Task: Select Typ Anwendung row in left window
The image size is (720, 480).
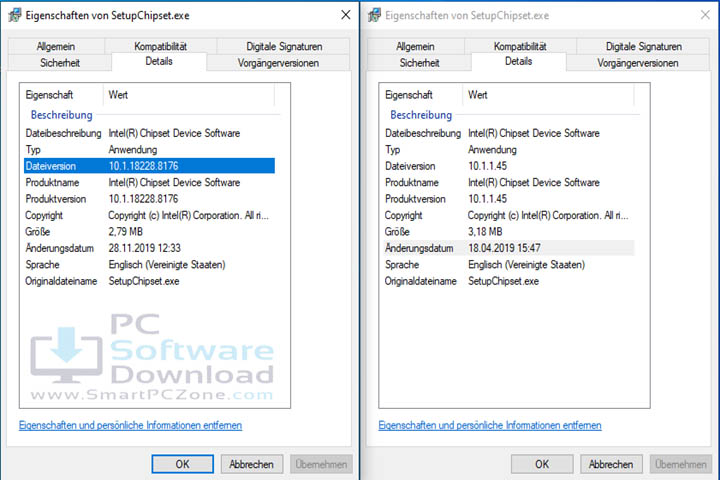Action: [x=149, y=150]
